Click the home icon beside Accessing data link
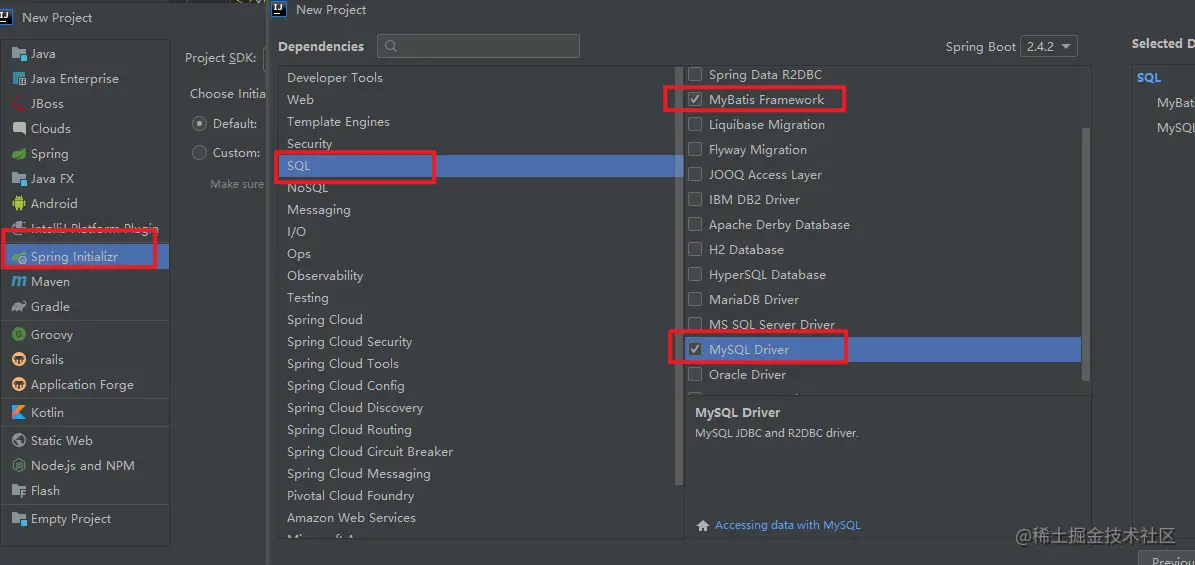The width and height of the screenshot is (1195, 565). [x=703, y=525]
